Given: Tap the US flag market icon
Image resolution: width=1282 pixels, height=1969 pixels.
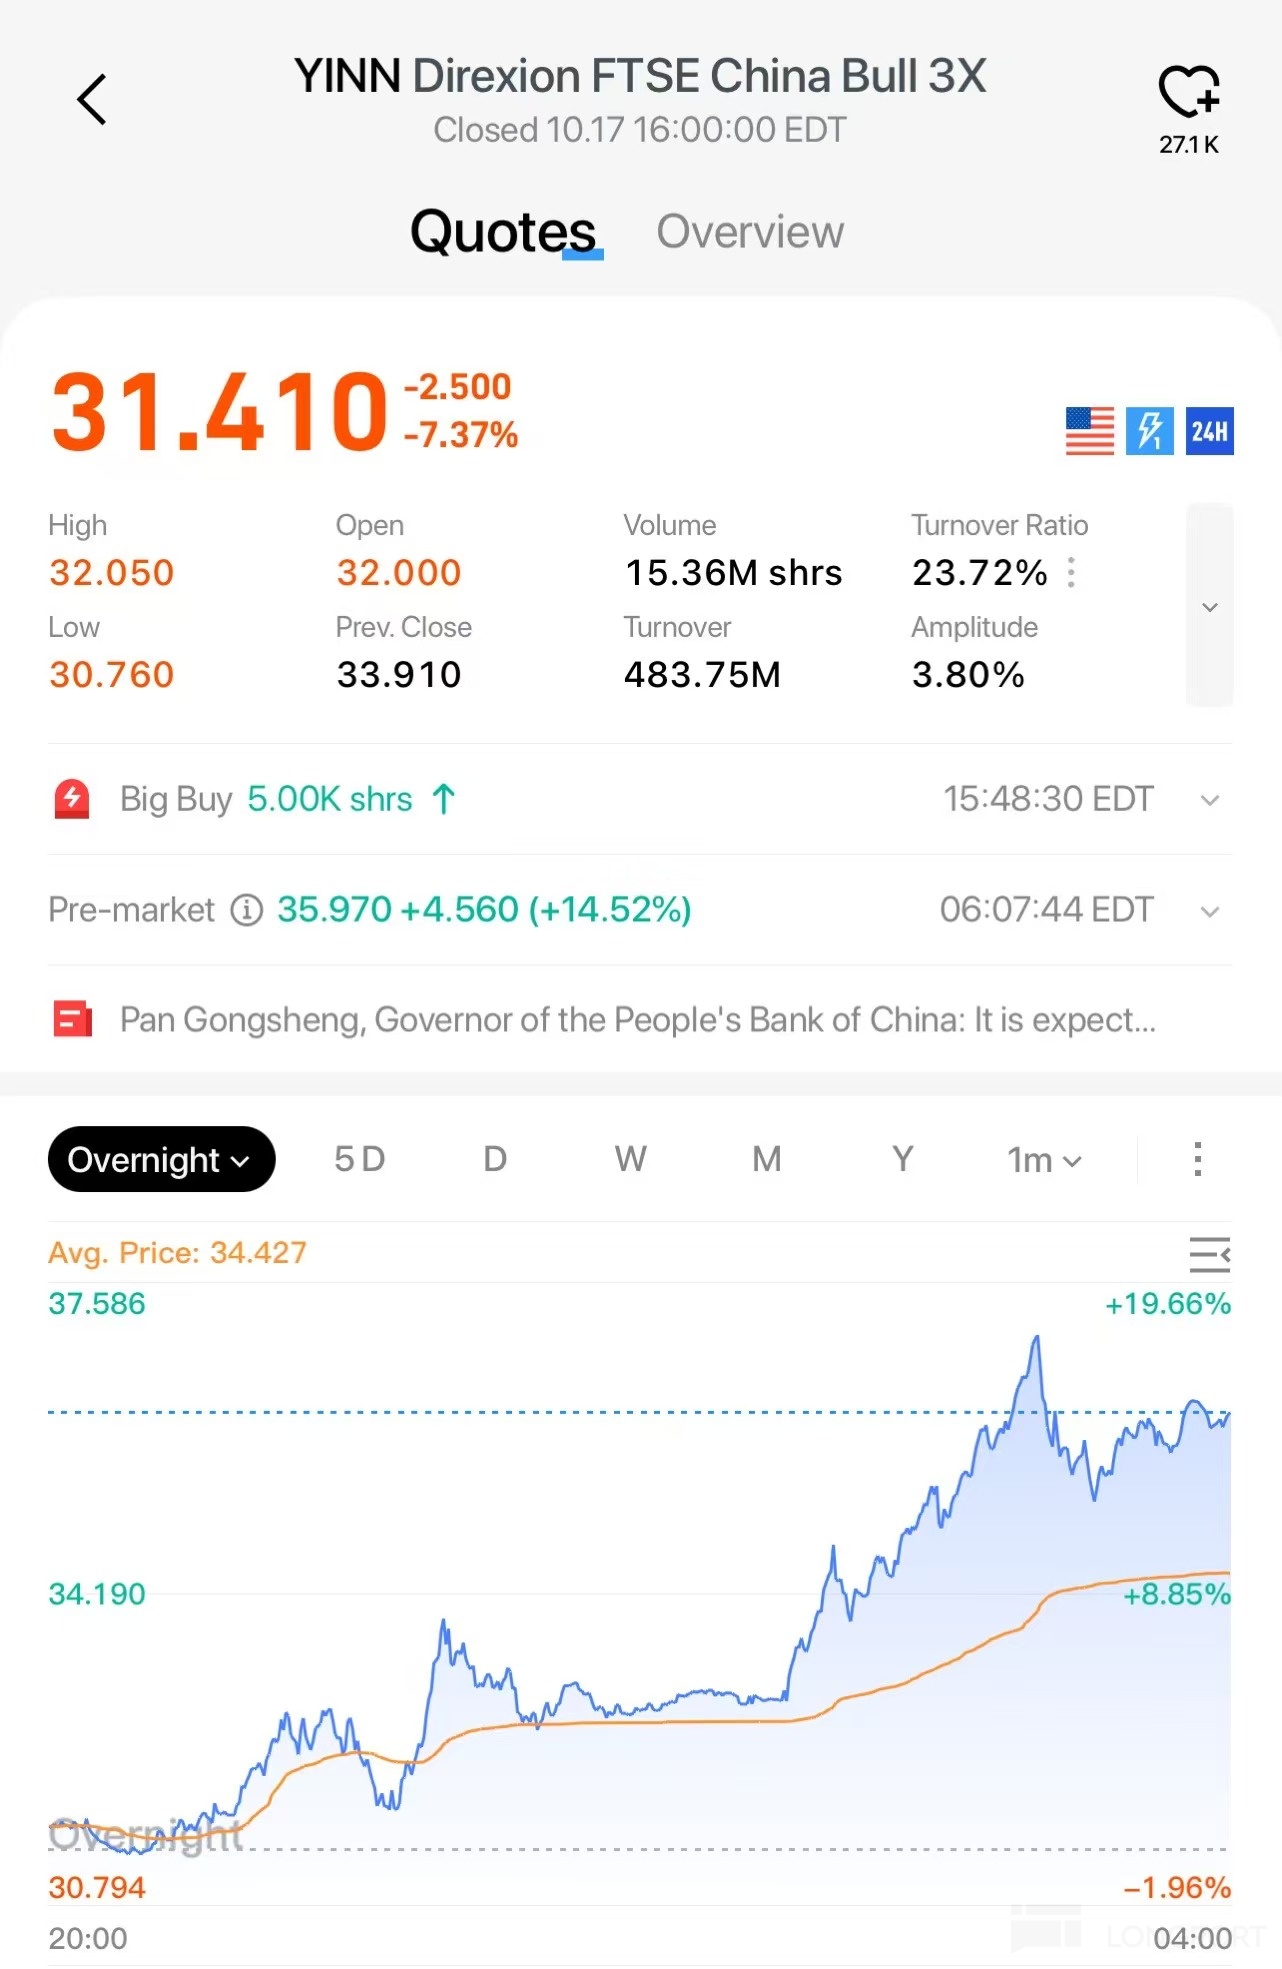Looking at the screenshot, I should 1089,431.
